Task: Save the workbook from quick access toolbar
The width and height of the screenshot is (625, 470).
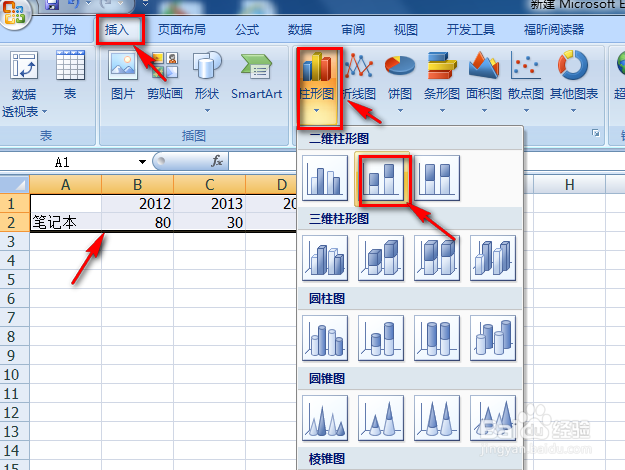Action: (52, 4)
